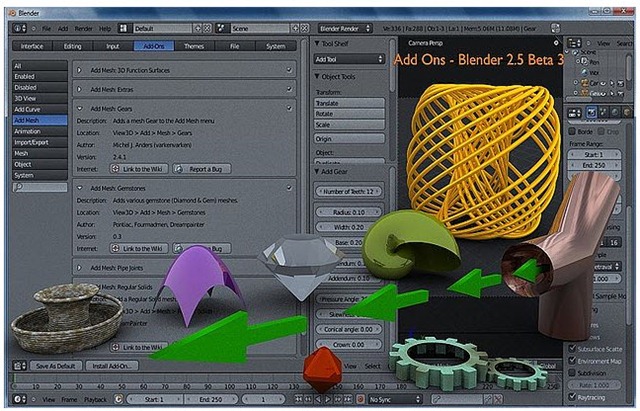Viewport: 640px width, 411px height.
Task: Click the fullscreen toggle icon in info header
Action: pos(555,29)
